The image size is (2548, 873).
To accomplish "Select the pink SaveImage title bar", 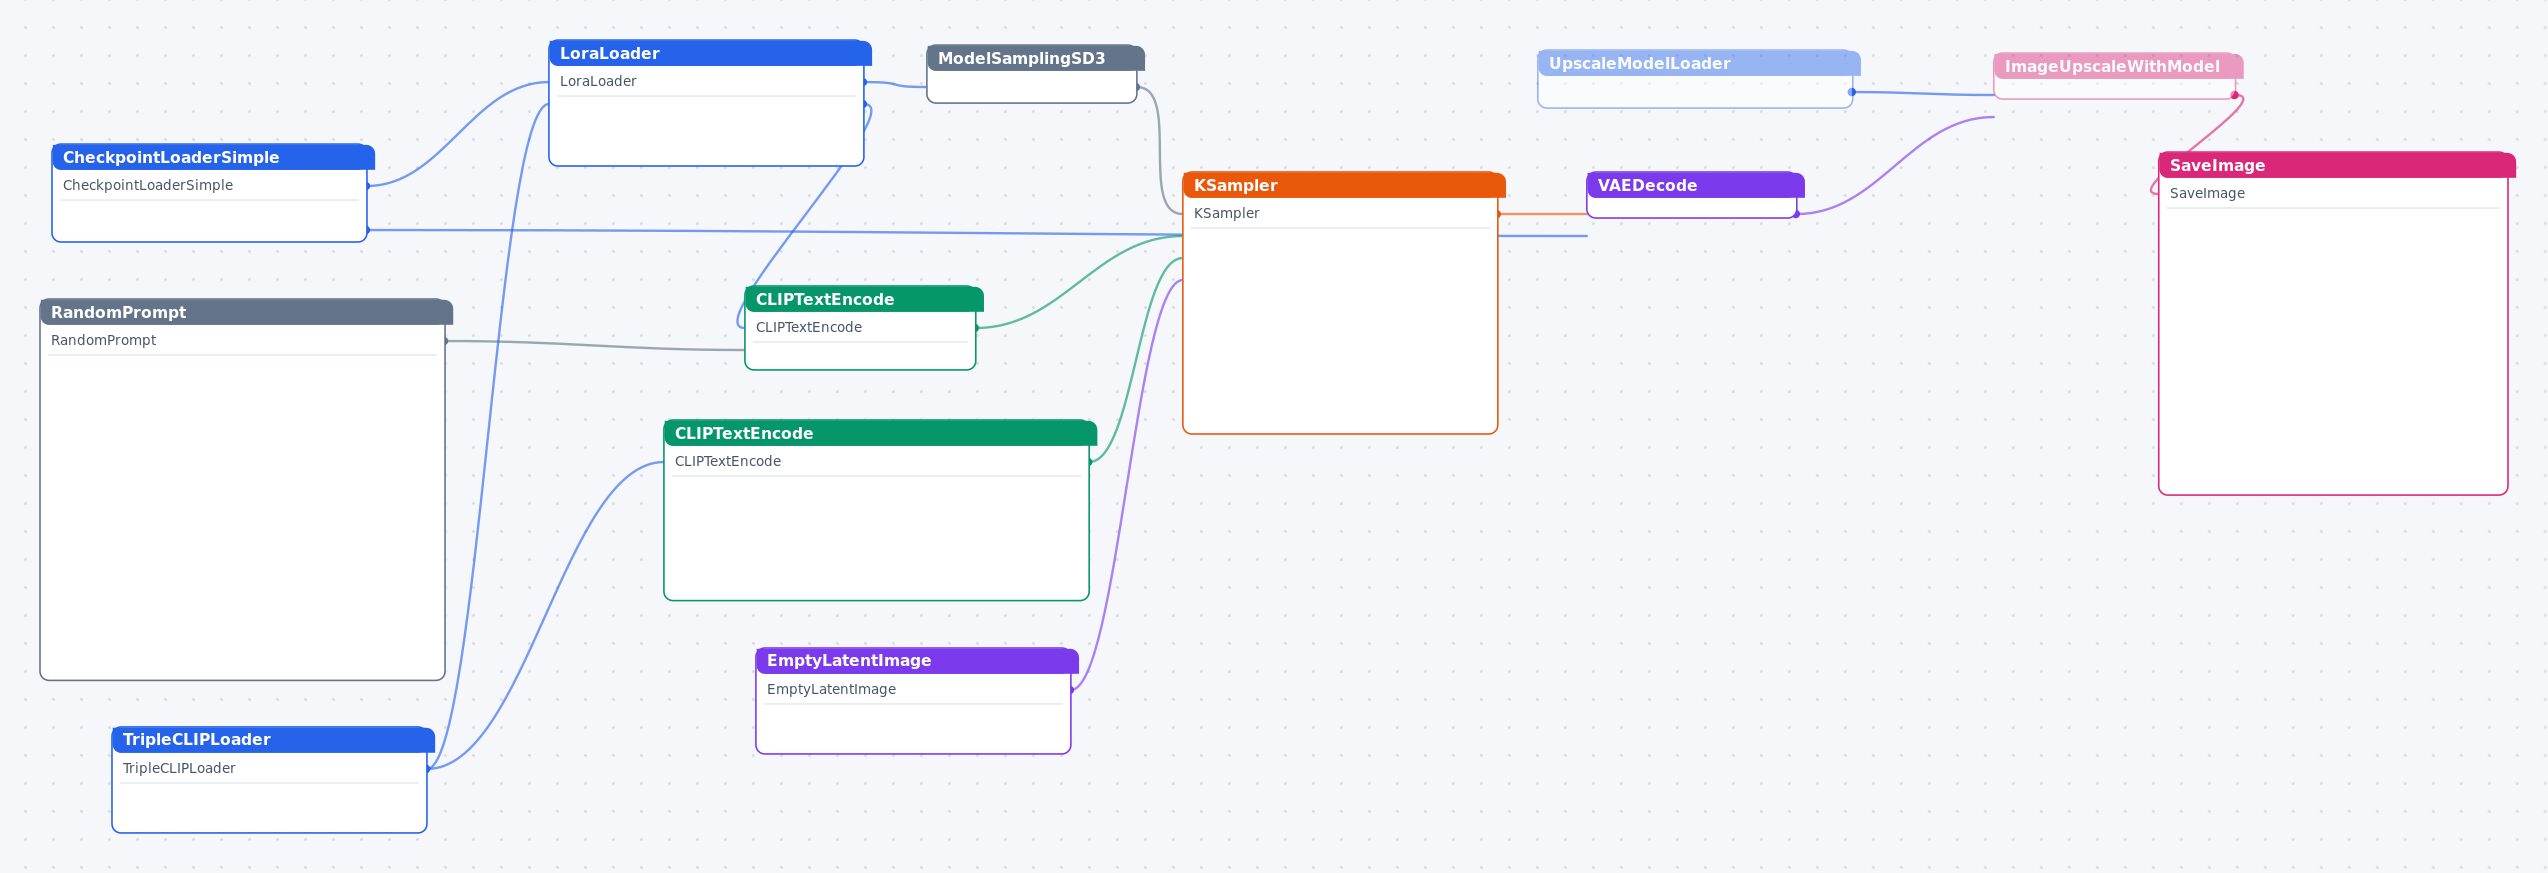I will pyautogui.click(x=2337, y=165).
